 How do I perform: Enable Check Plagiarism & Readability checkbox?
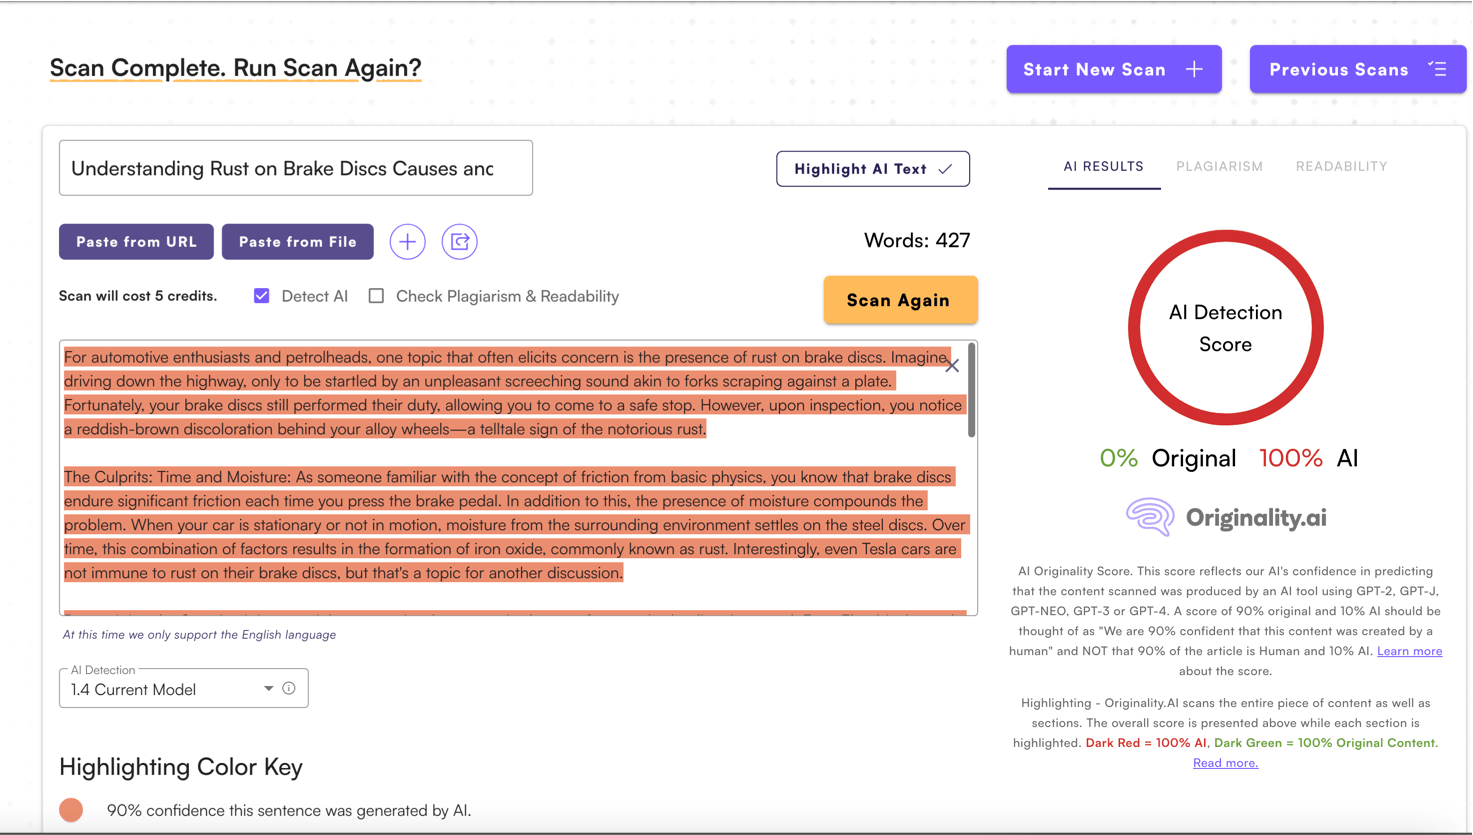click(x=376, y=296)
